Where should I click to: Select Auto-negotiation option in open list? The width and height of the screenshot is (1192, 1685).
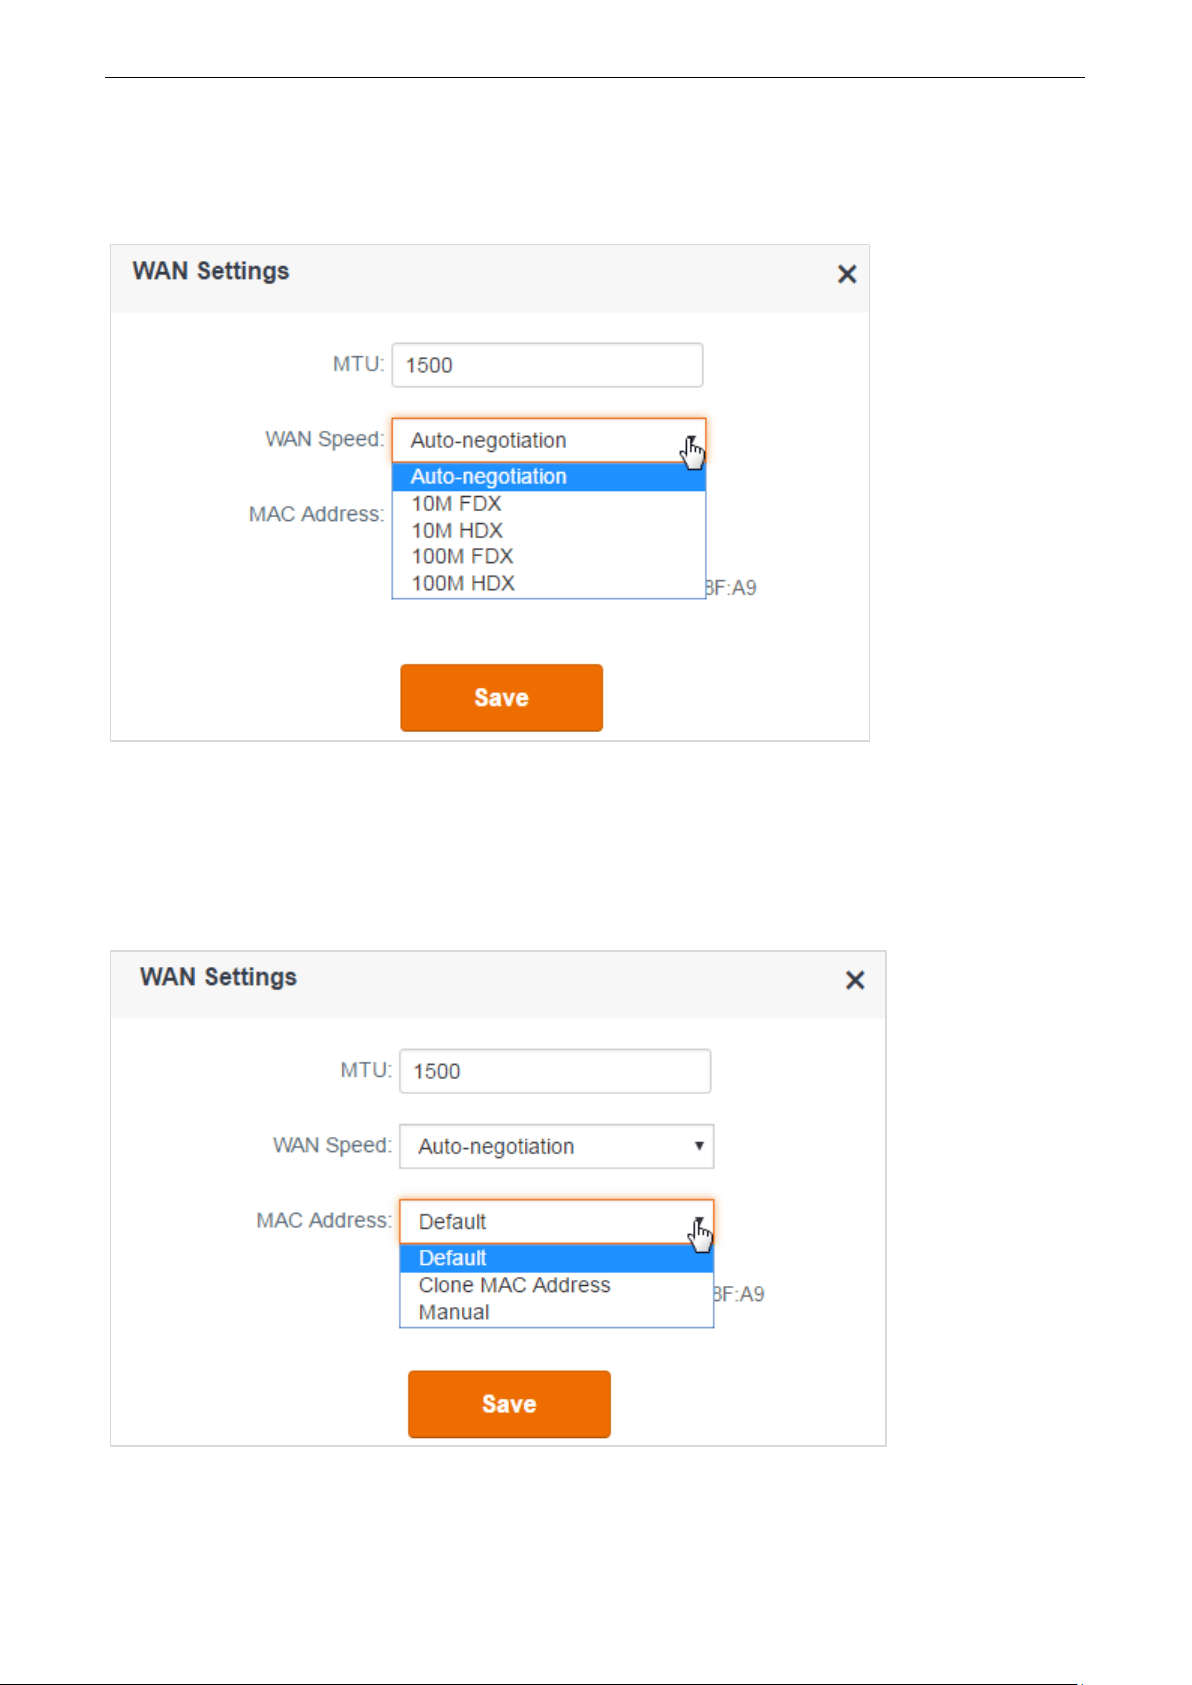pyautogui.click(x=549, y=477)
